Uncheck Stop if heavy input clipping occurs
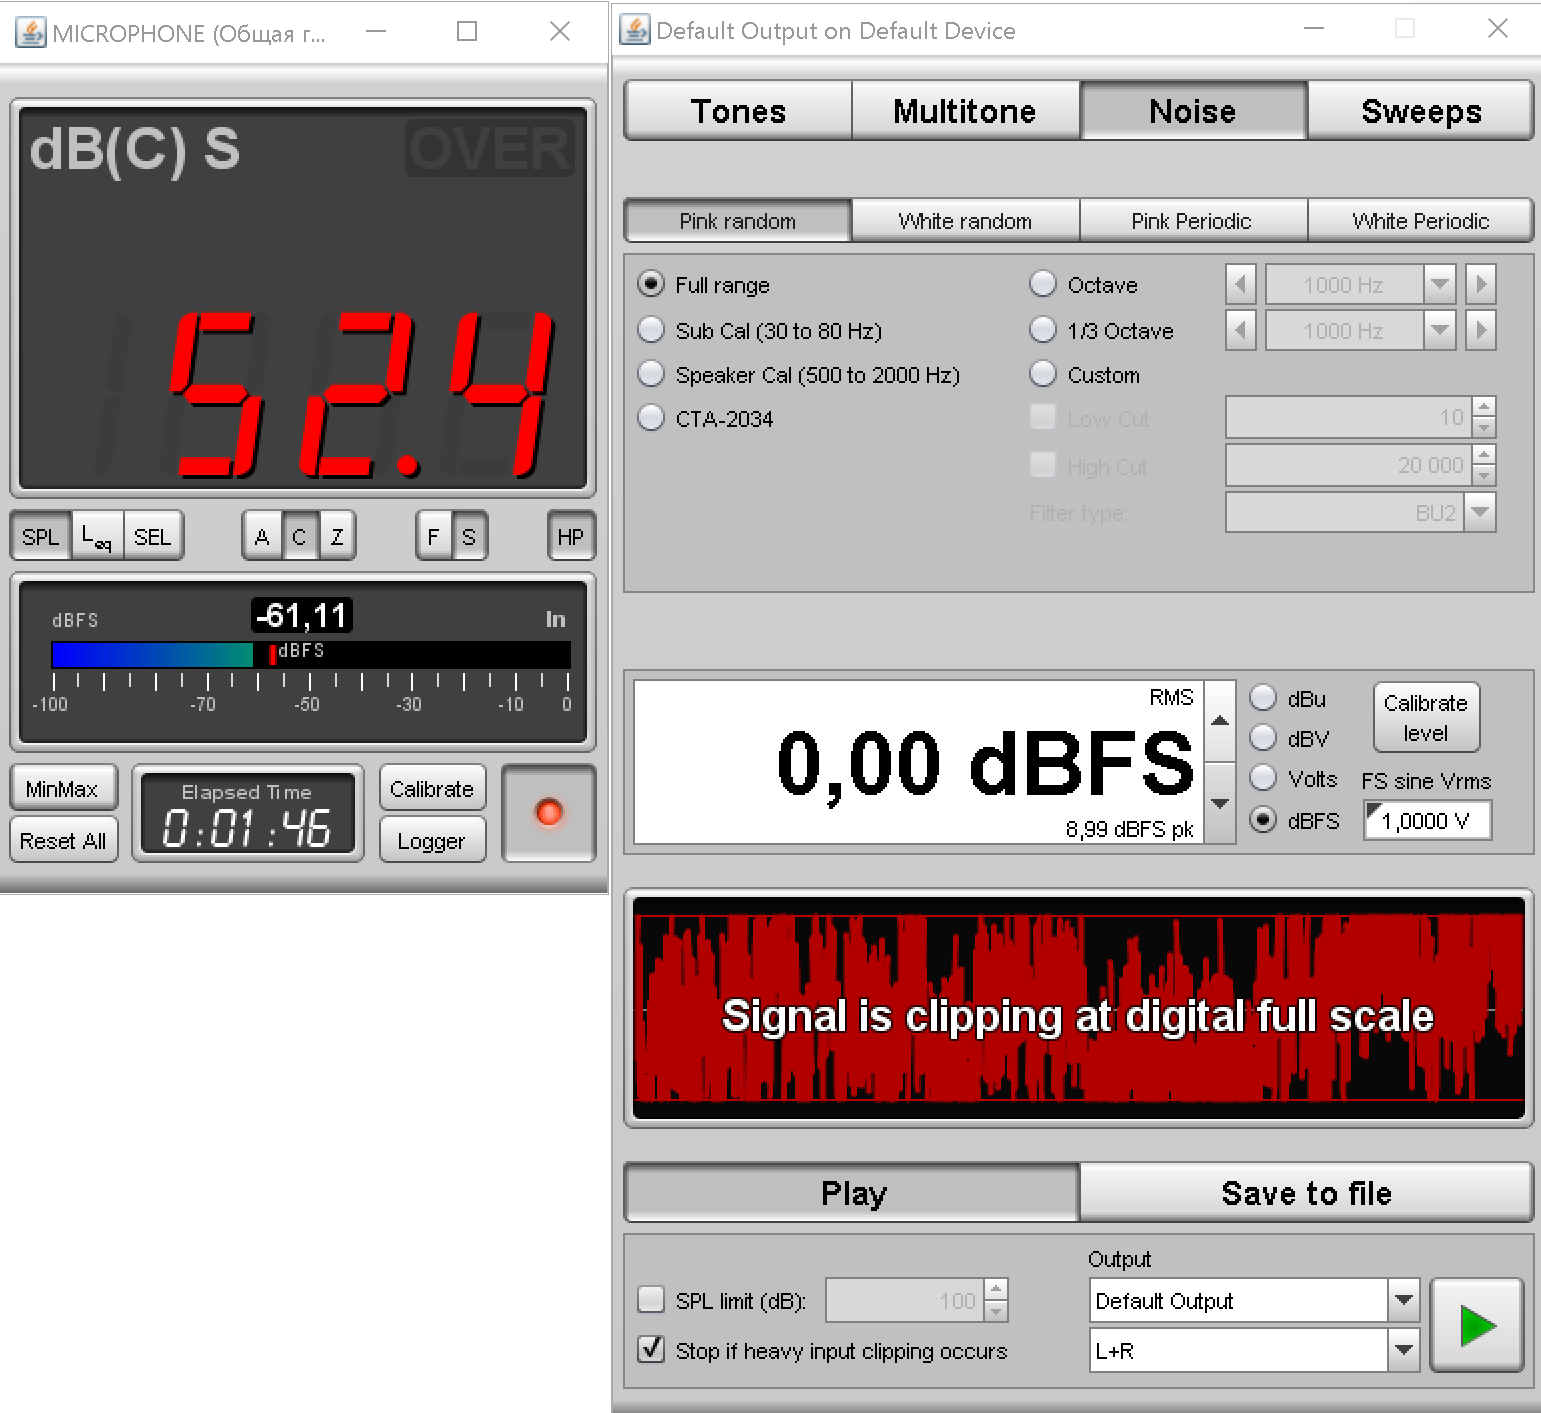The width and height of the screenshot is (1541, 1413). pos(651,1350)
